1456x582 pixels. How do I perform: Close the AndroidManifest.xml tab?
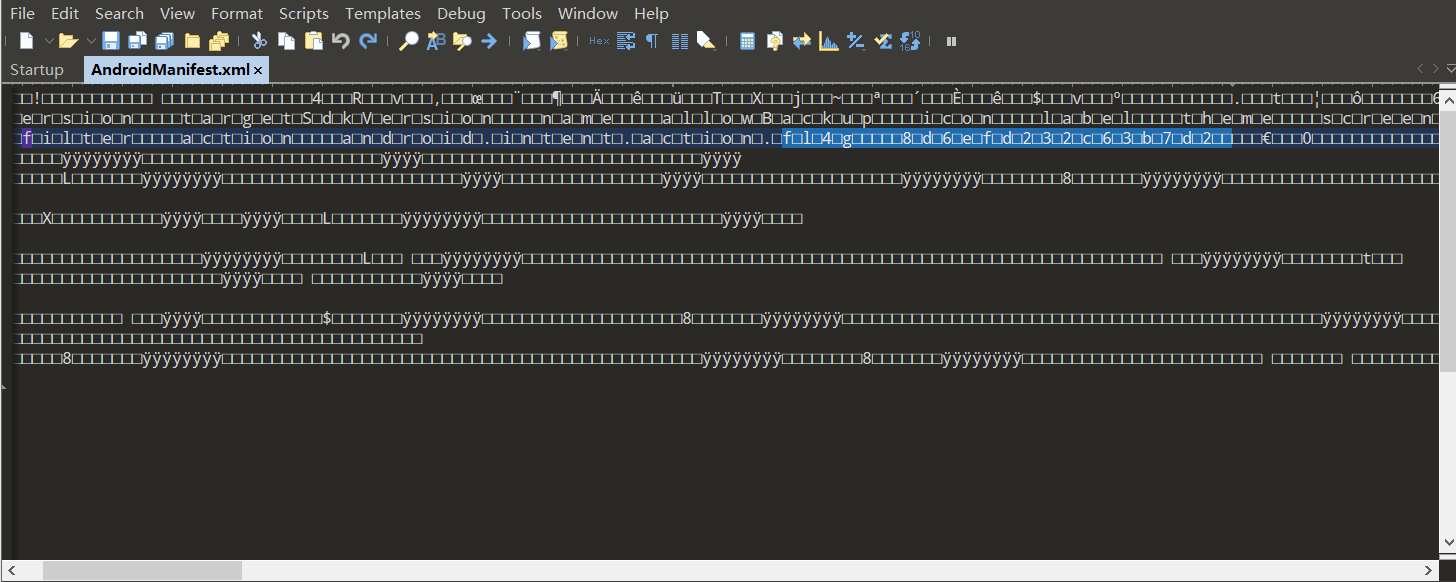pyautogui.click(x=257, y=70)
